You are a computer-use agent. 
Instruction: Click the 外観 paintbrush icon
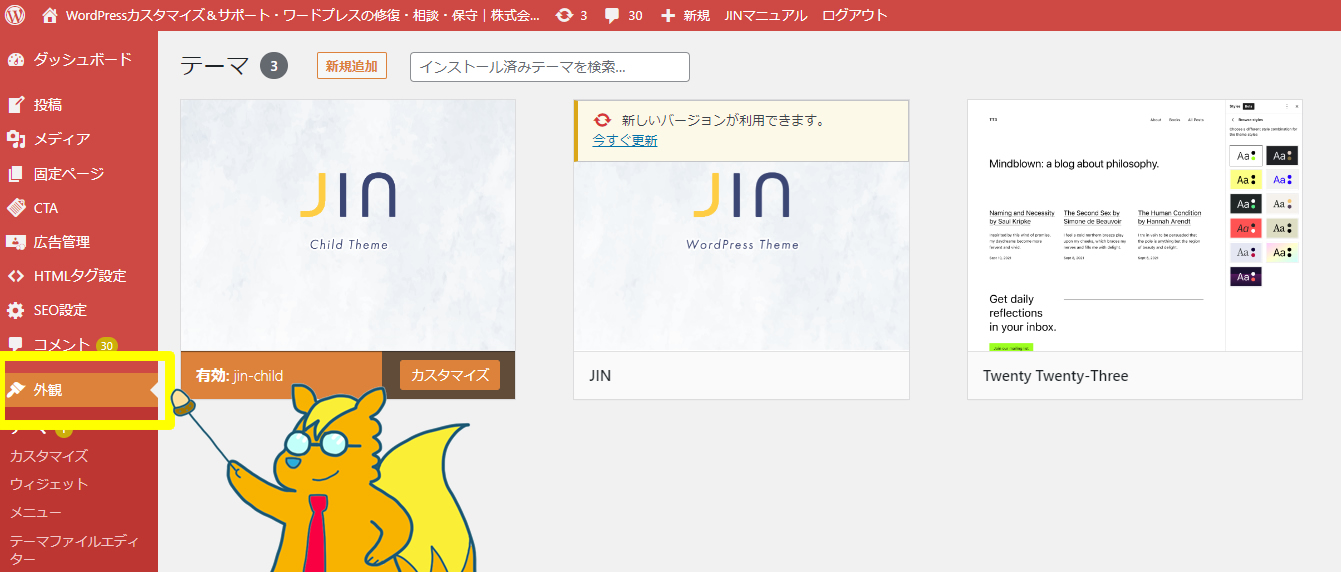16,390
